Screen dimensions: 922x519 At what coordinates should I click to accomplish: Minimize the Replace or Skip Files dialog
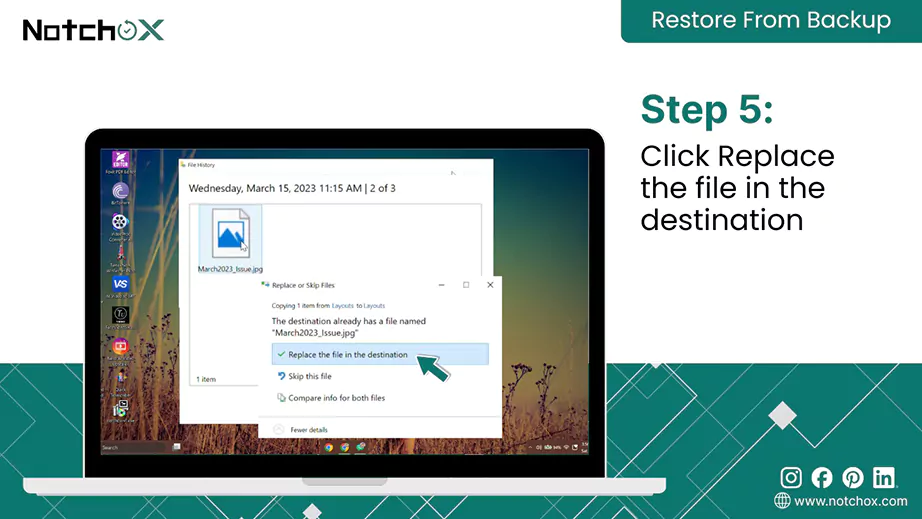tap(442, 285)
